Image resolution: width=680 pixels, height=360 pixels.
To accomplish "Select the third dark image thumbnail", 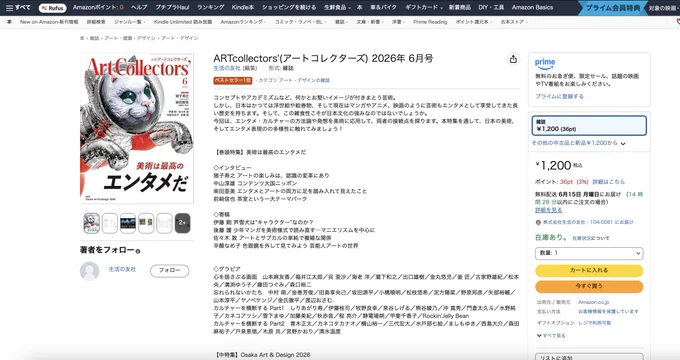I will [x=128, y=223].
